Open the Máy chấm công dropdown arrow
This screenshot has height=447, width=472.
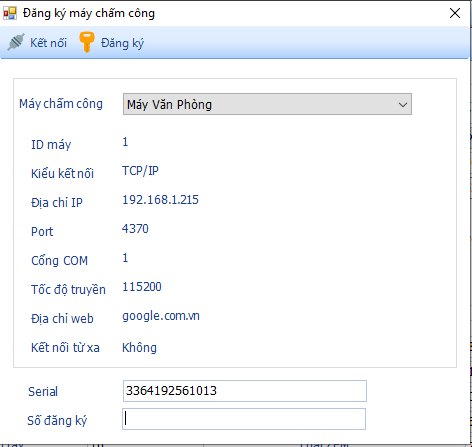coord(403,105)
